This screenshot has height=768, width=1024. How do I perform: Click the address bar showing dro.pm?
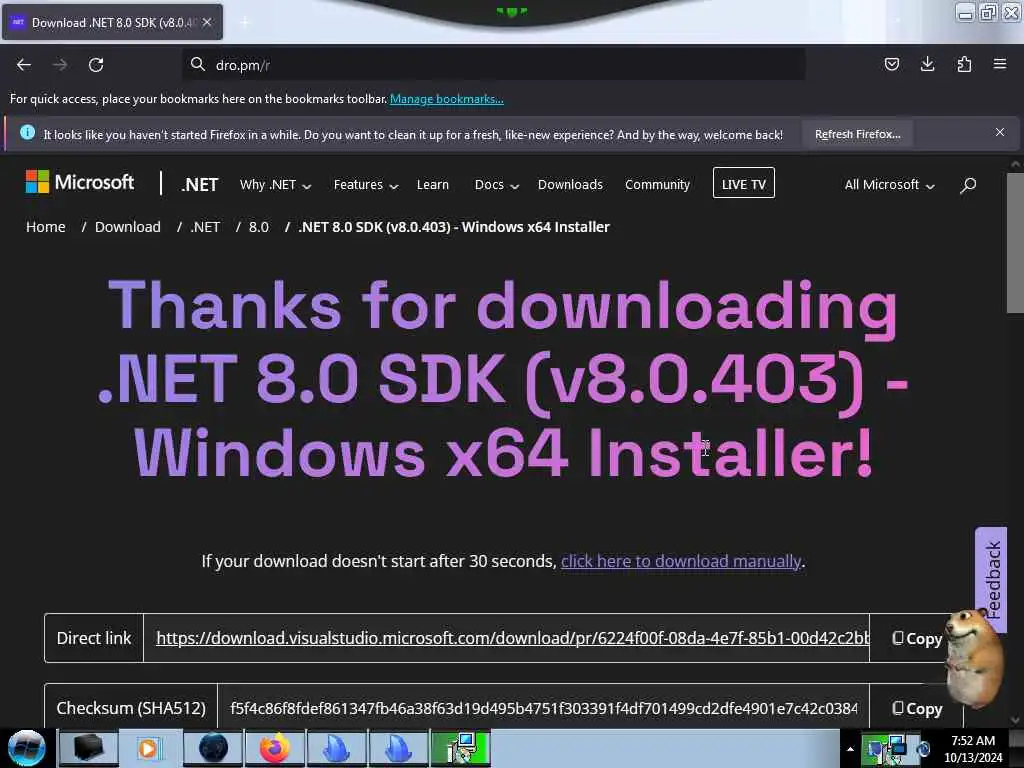pos(493,65)
